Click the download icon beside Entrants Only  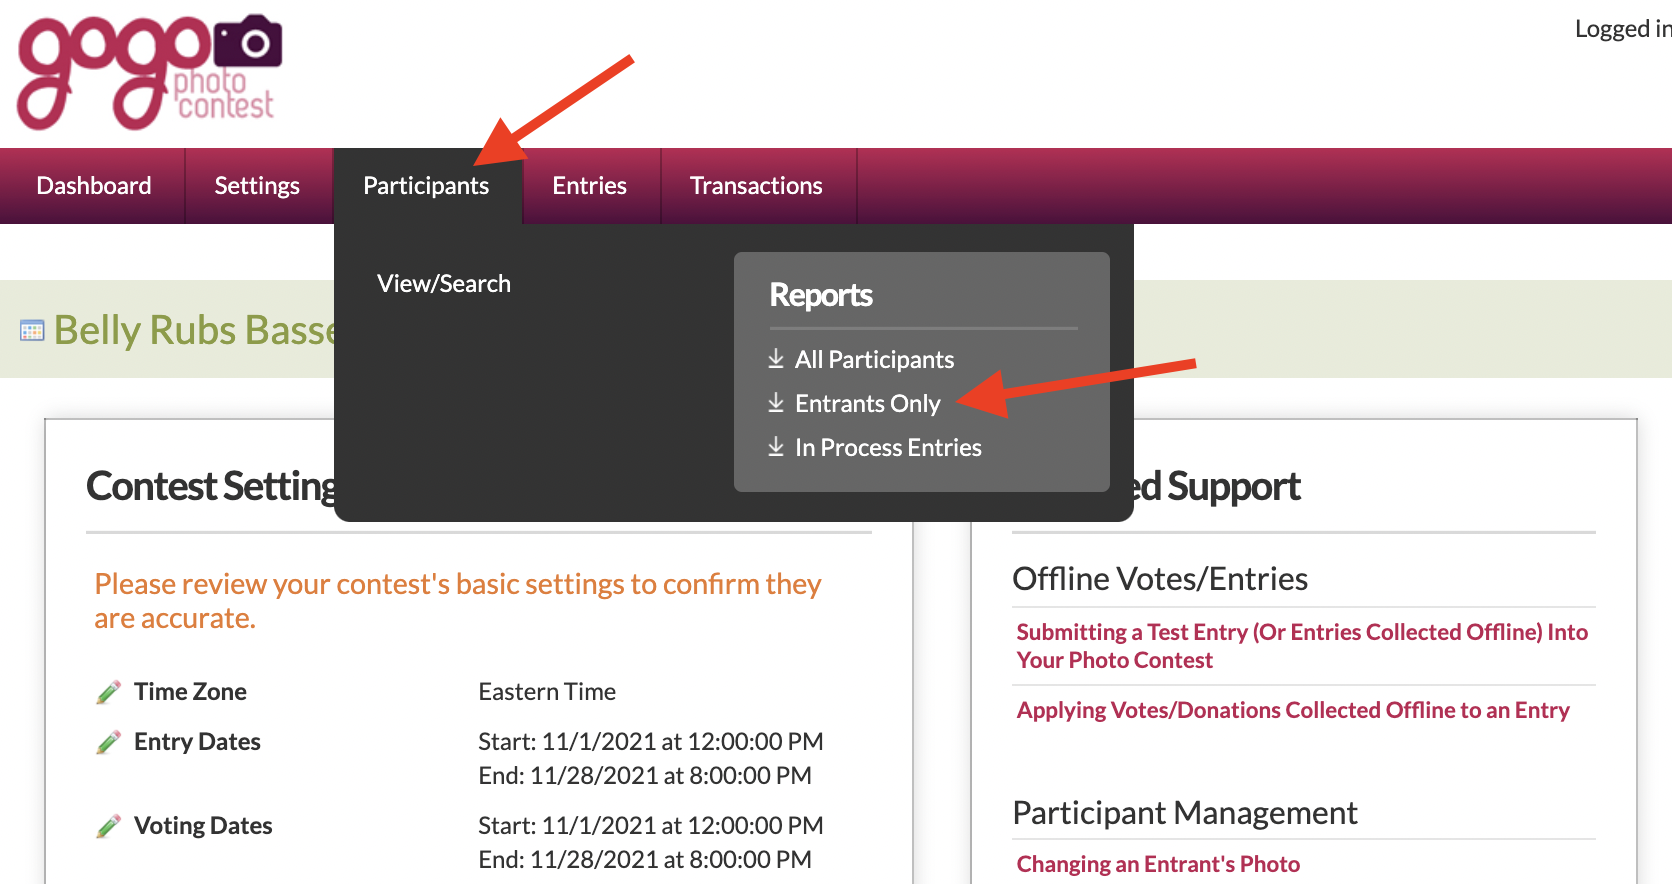tap(776, 402)
